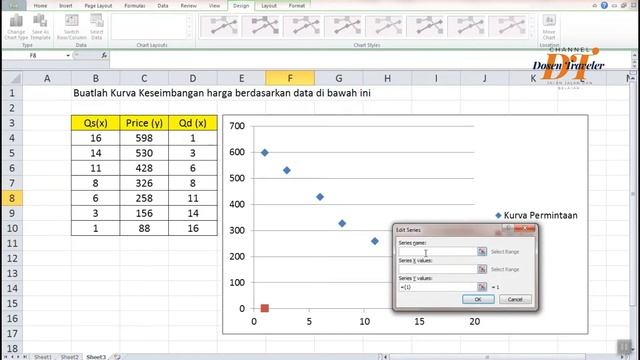Click the Series Y values input field
The image size is (640, 360).
[x=438, y=287]
